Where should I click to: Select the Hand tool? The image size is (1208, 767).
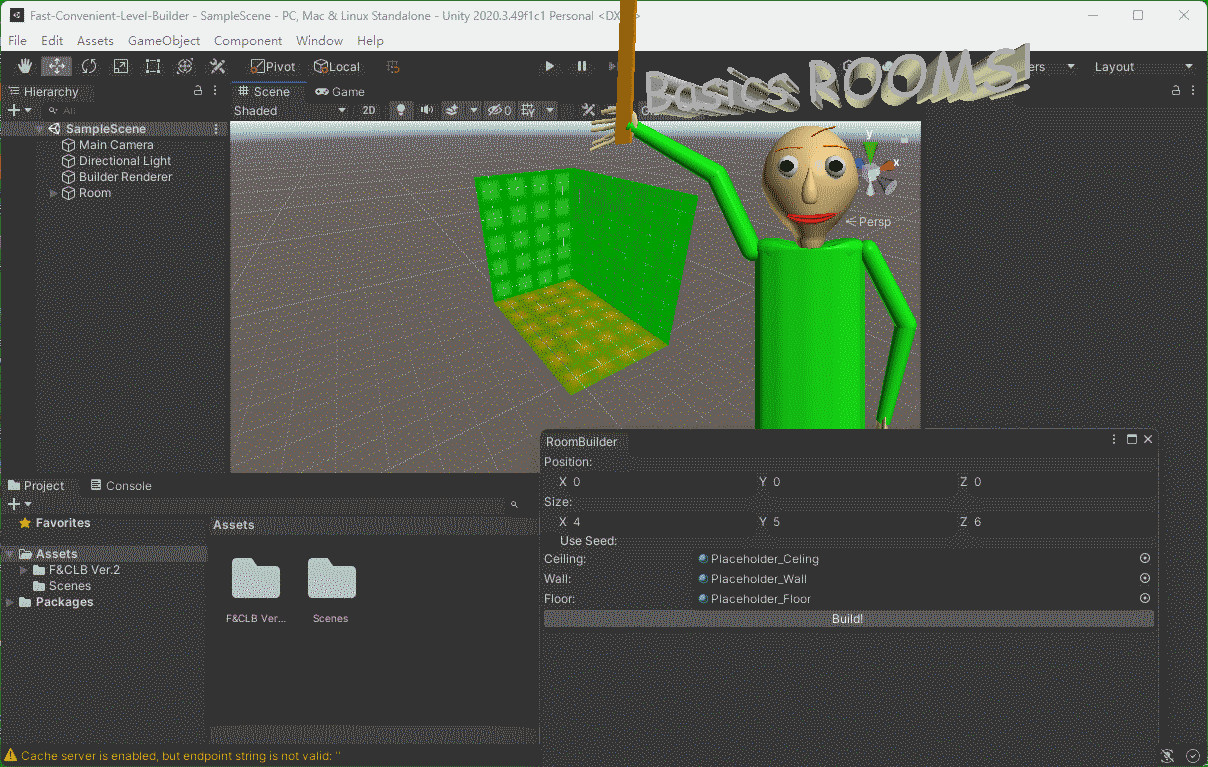(x=25, y=66)
